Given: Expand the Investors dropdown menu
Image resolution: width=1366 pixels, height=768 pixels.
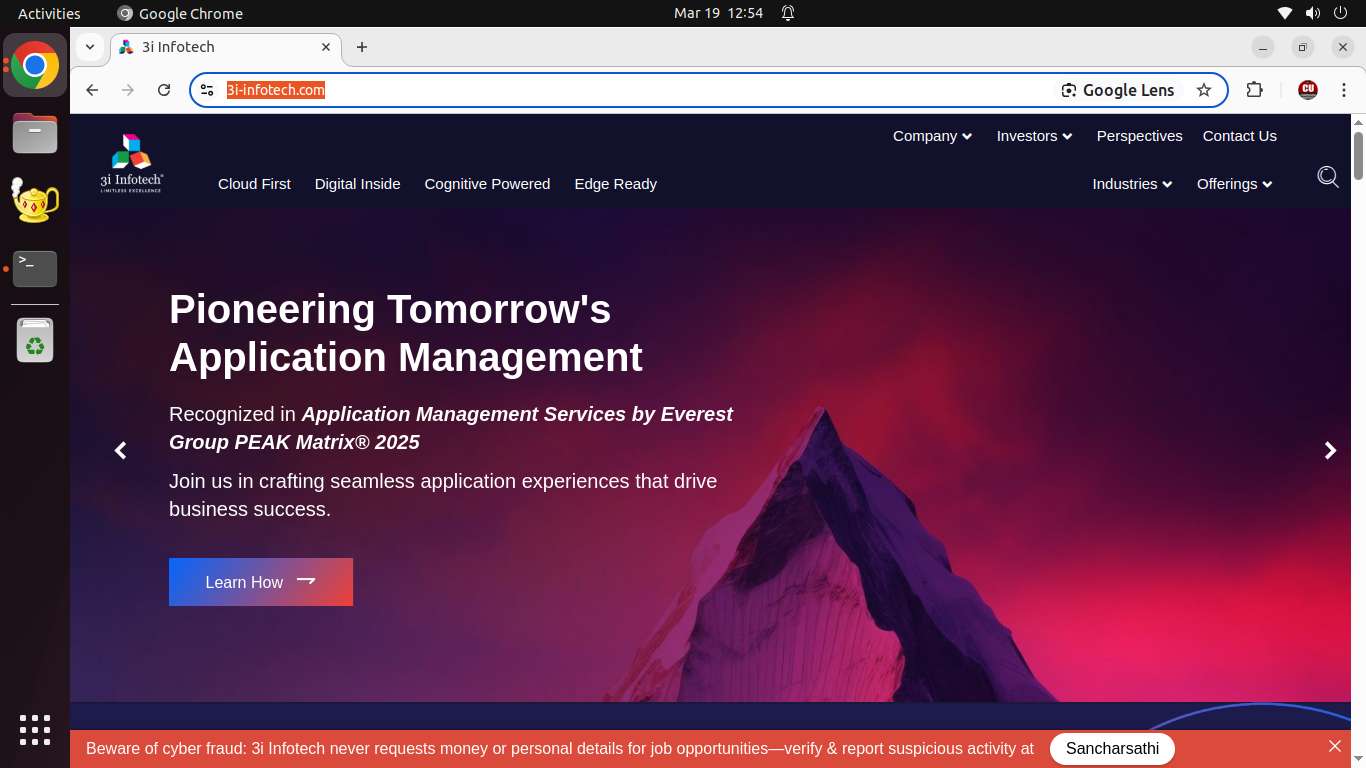Looking at the screenshot, I should (x=1034, y=136).
